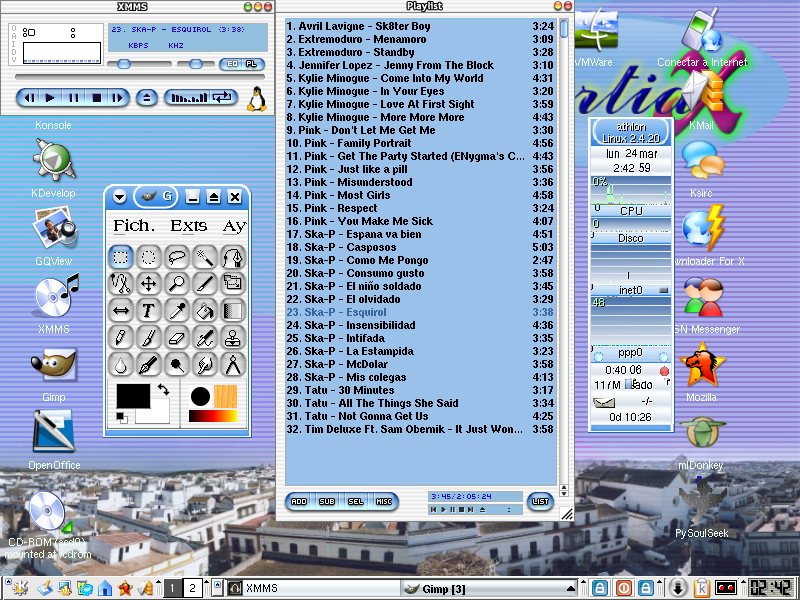Select the Rectangle Select tool in Gimp
Image resolution: width=800 pixels, height=600 pixels.
(121, 257)
